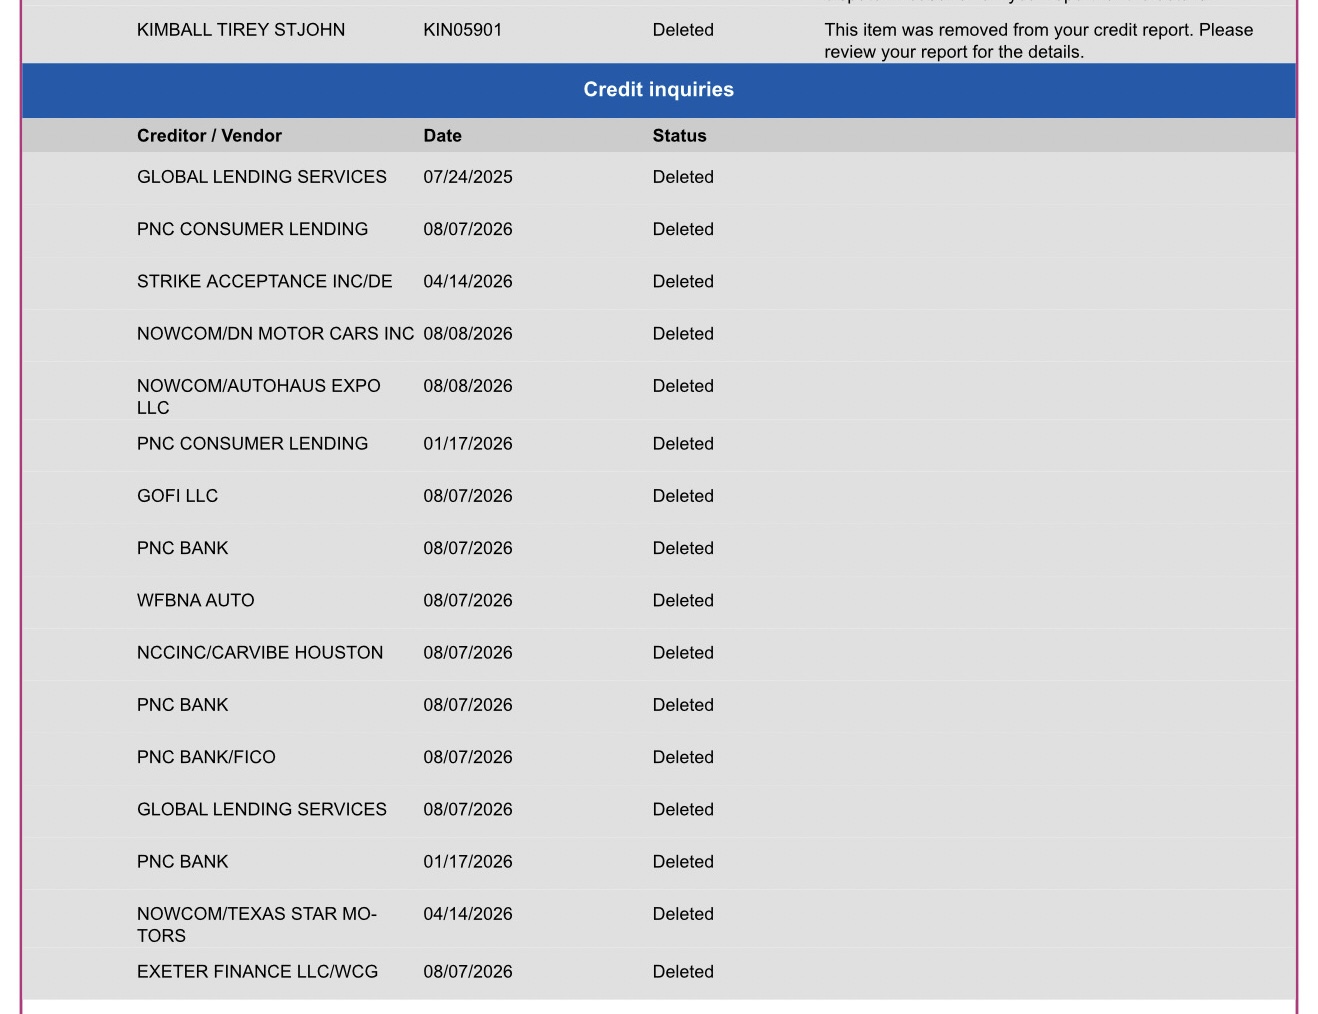Click the "This item was removed" note
This screenshot has height=1014, width=1318.
[1039, 41]
